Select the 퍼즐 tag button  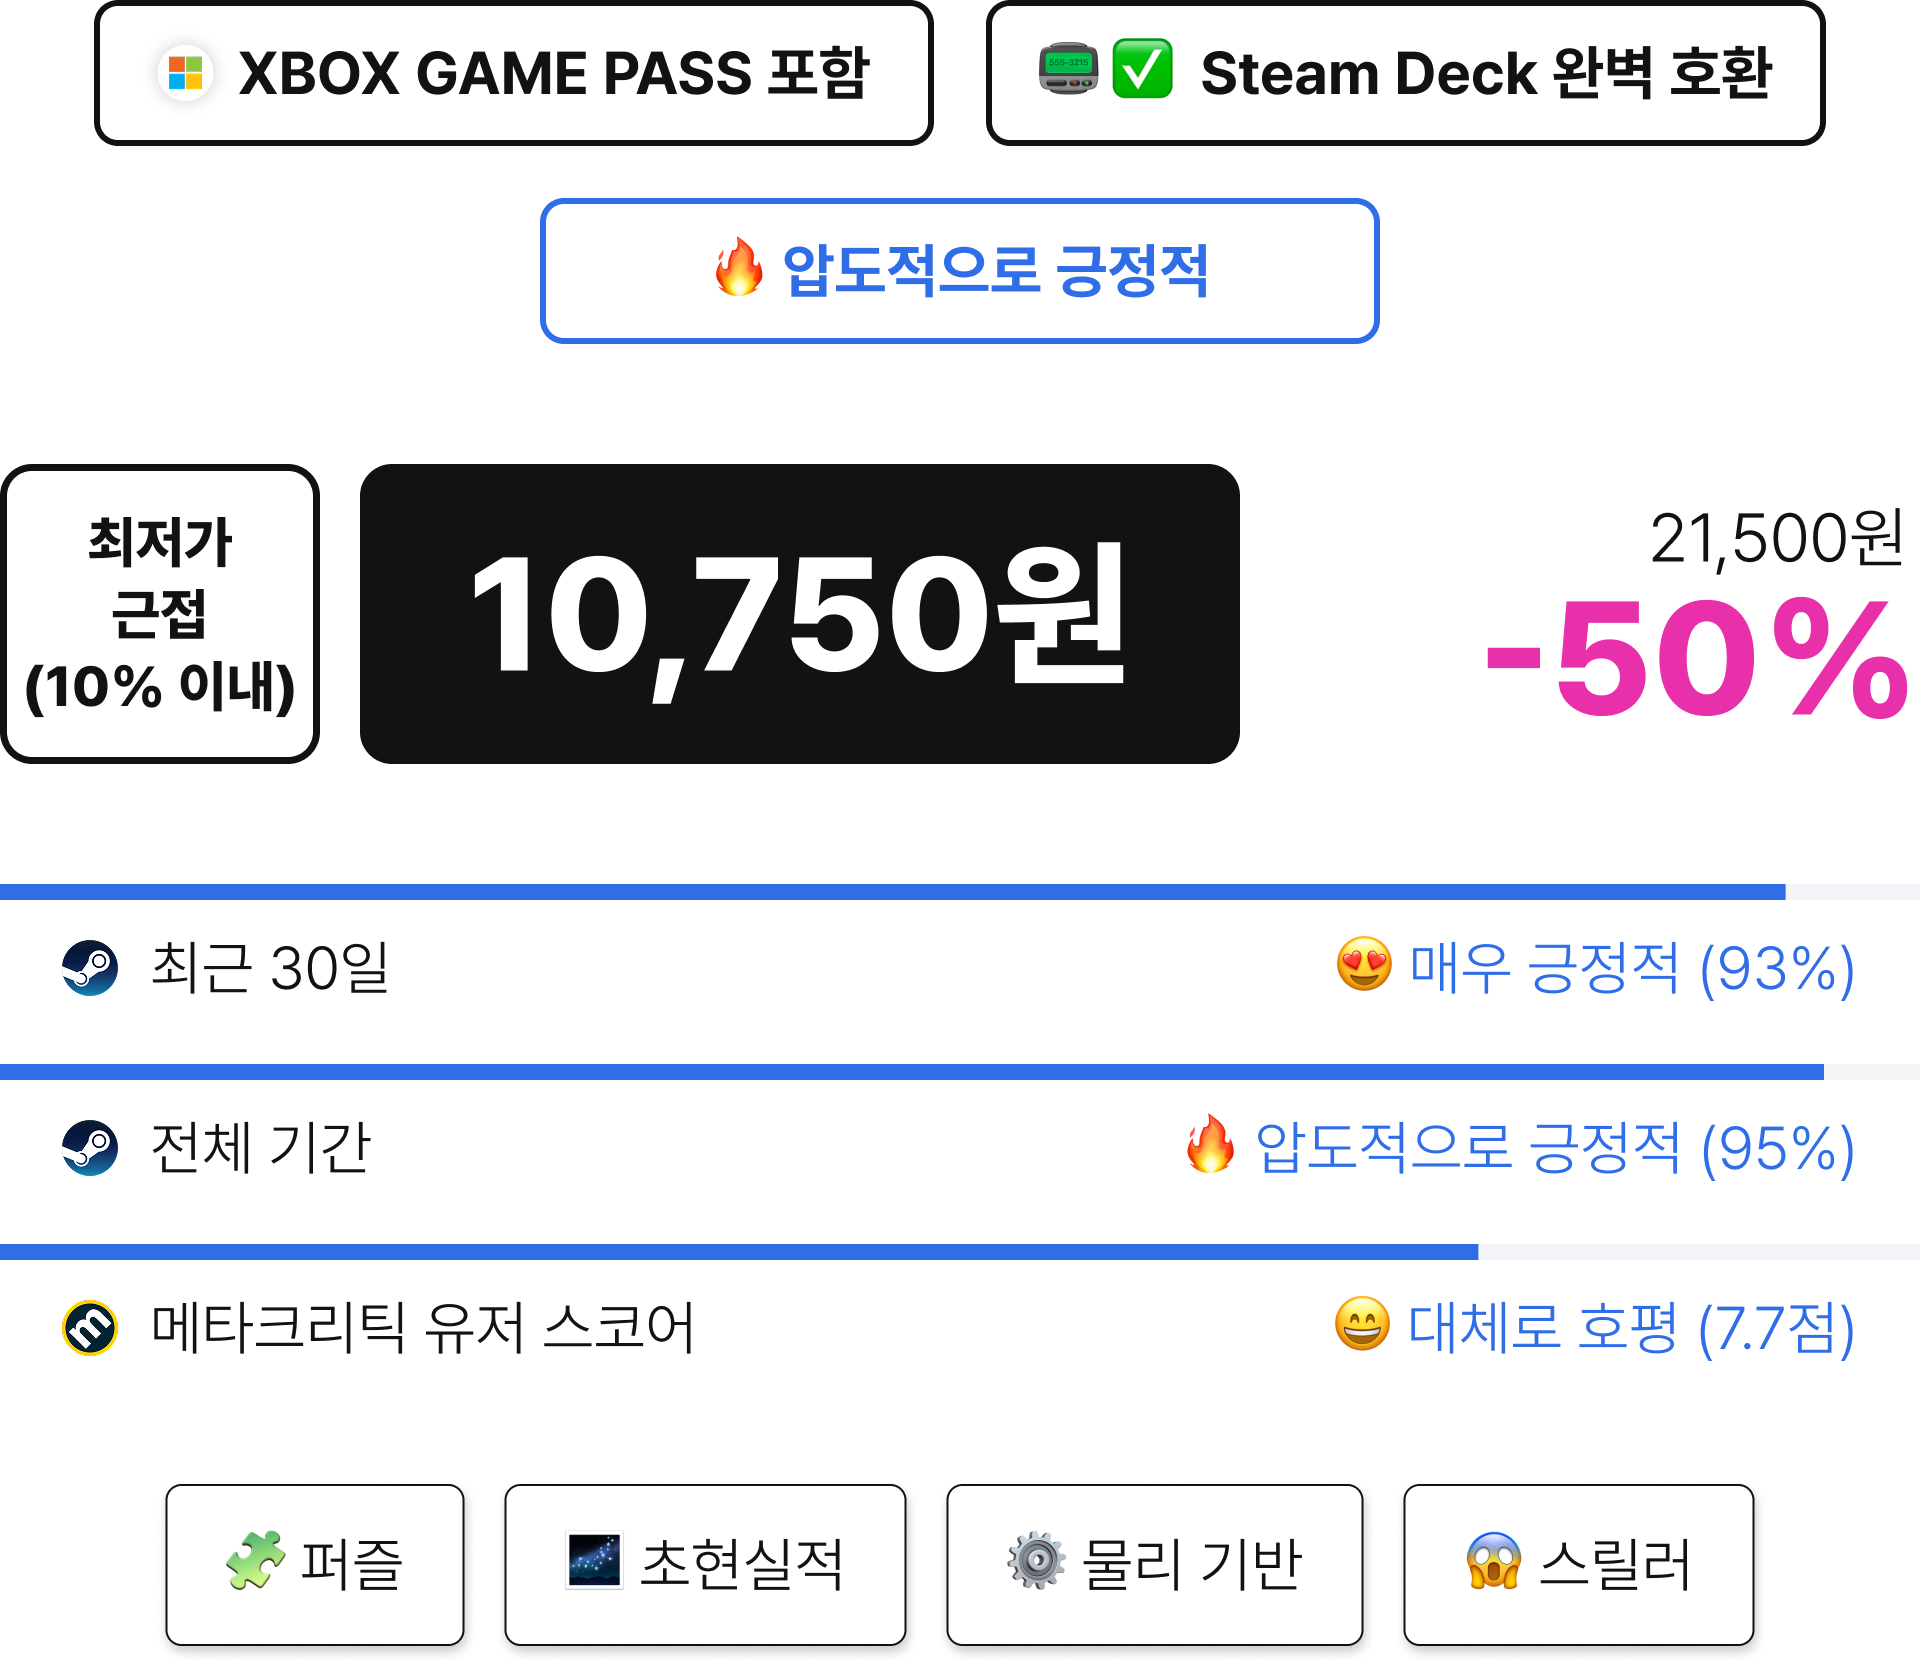(x=315, y=1564)
